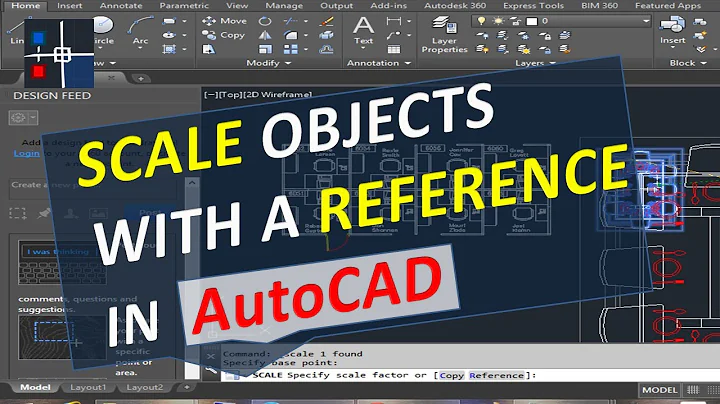Screen dimensions: 720x404
Task: Select the Fillet tool icon
Action: click(290, 35)
